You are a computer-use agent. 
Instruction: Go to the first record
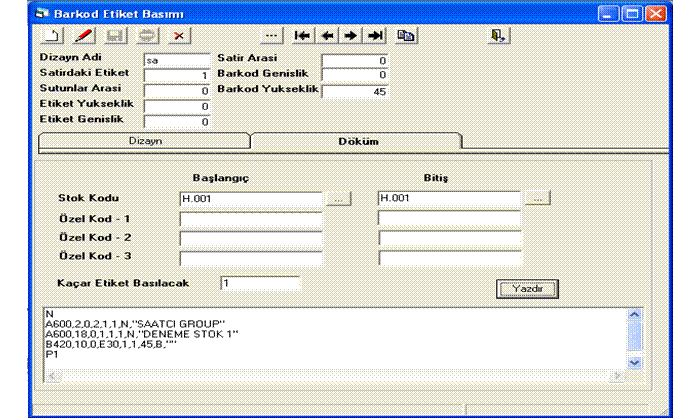point(301,36)
